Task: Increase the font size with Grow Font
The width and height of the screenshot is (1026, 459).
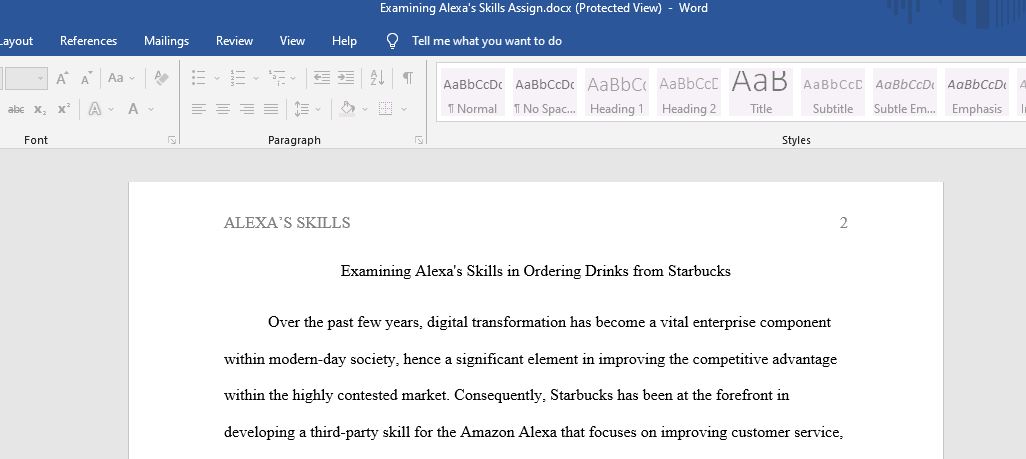Action: click(62, 78)
